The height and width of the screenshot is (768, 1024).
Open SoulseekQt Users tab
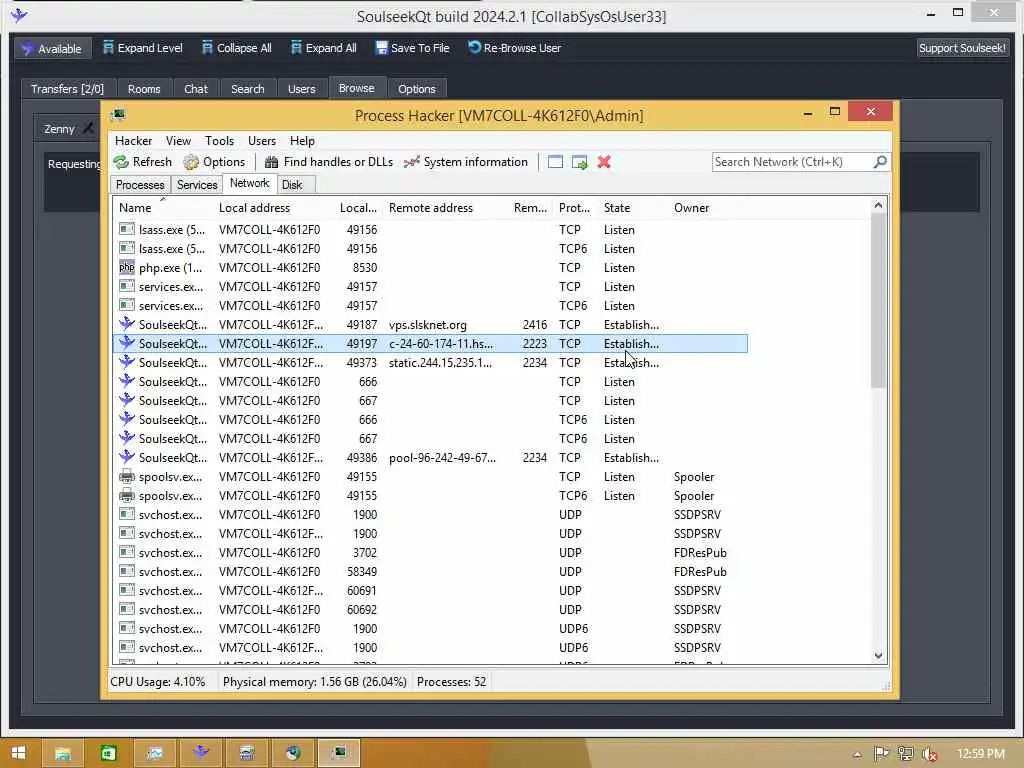(x=302, y=89)
